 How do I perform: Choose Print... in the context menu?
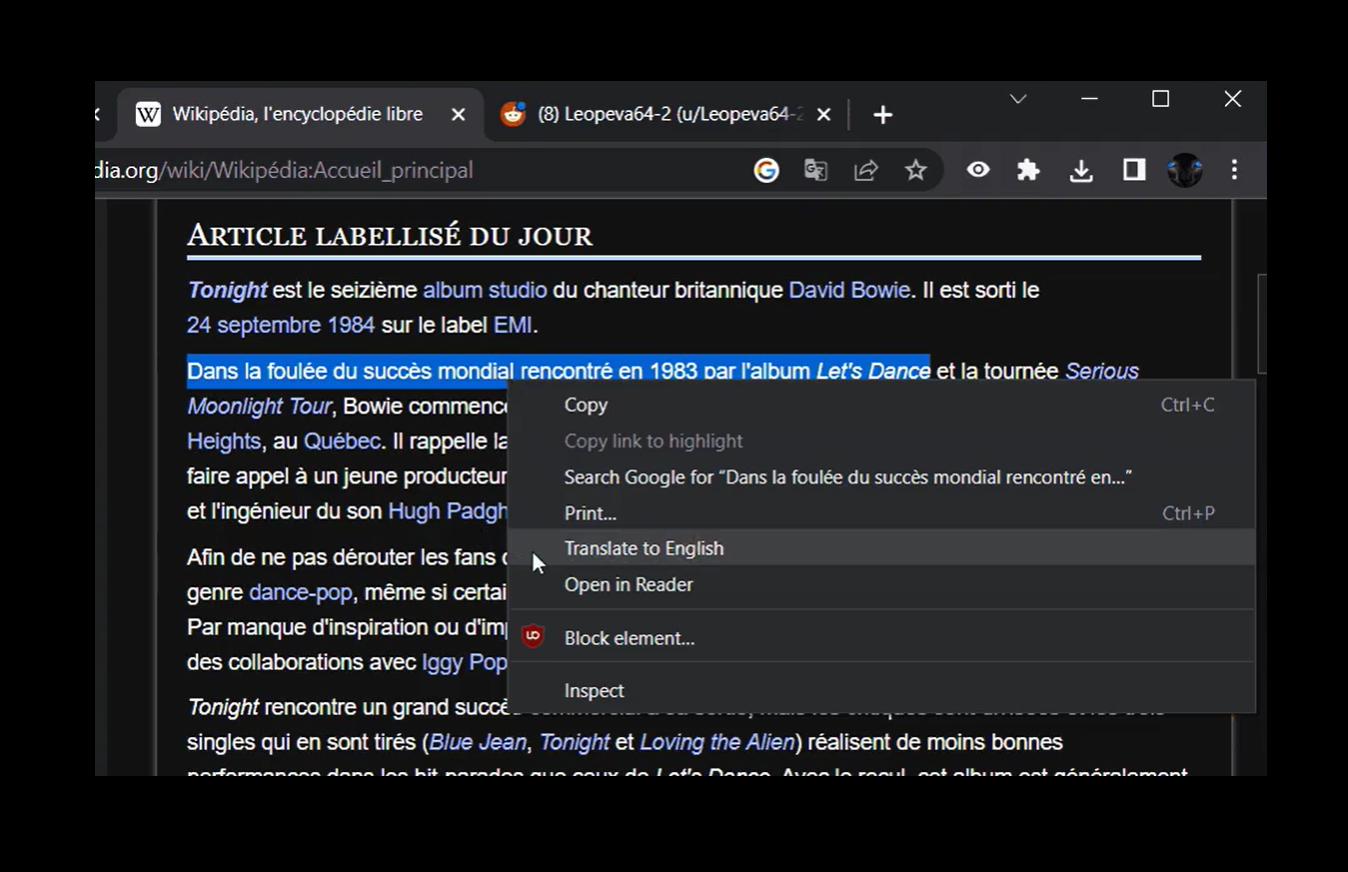[881, 513]
